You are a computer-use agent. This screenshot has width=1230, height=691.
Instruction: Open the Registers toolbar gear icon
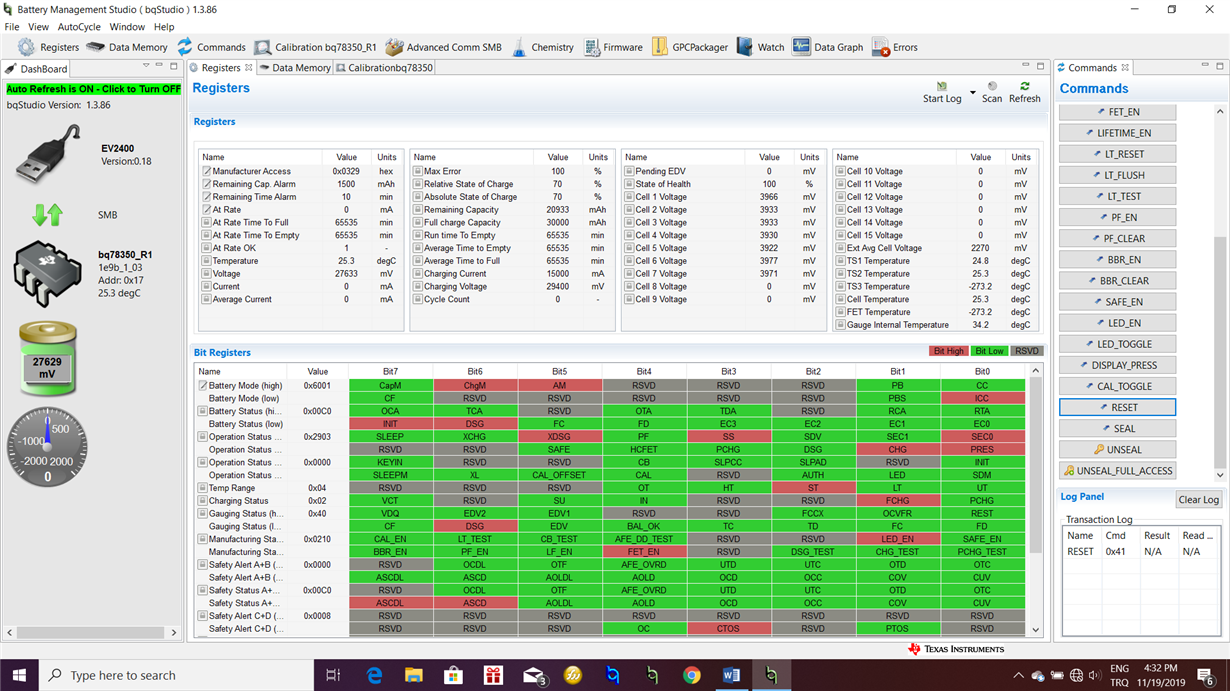click(26, 47)
